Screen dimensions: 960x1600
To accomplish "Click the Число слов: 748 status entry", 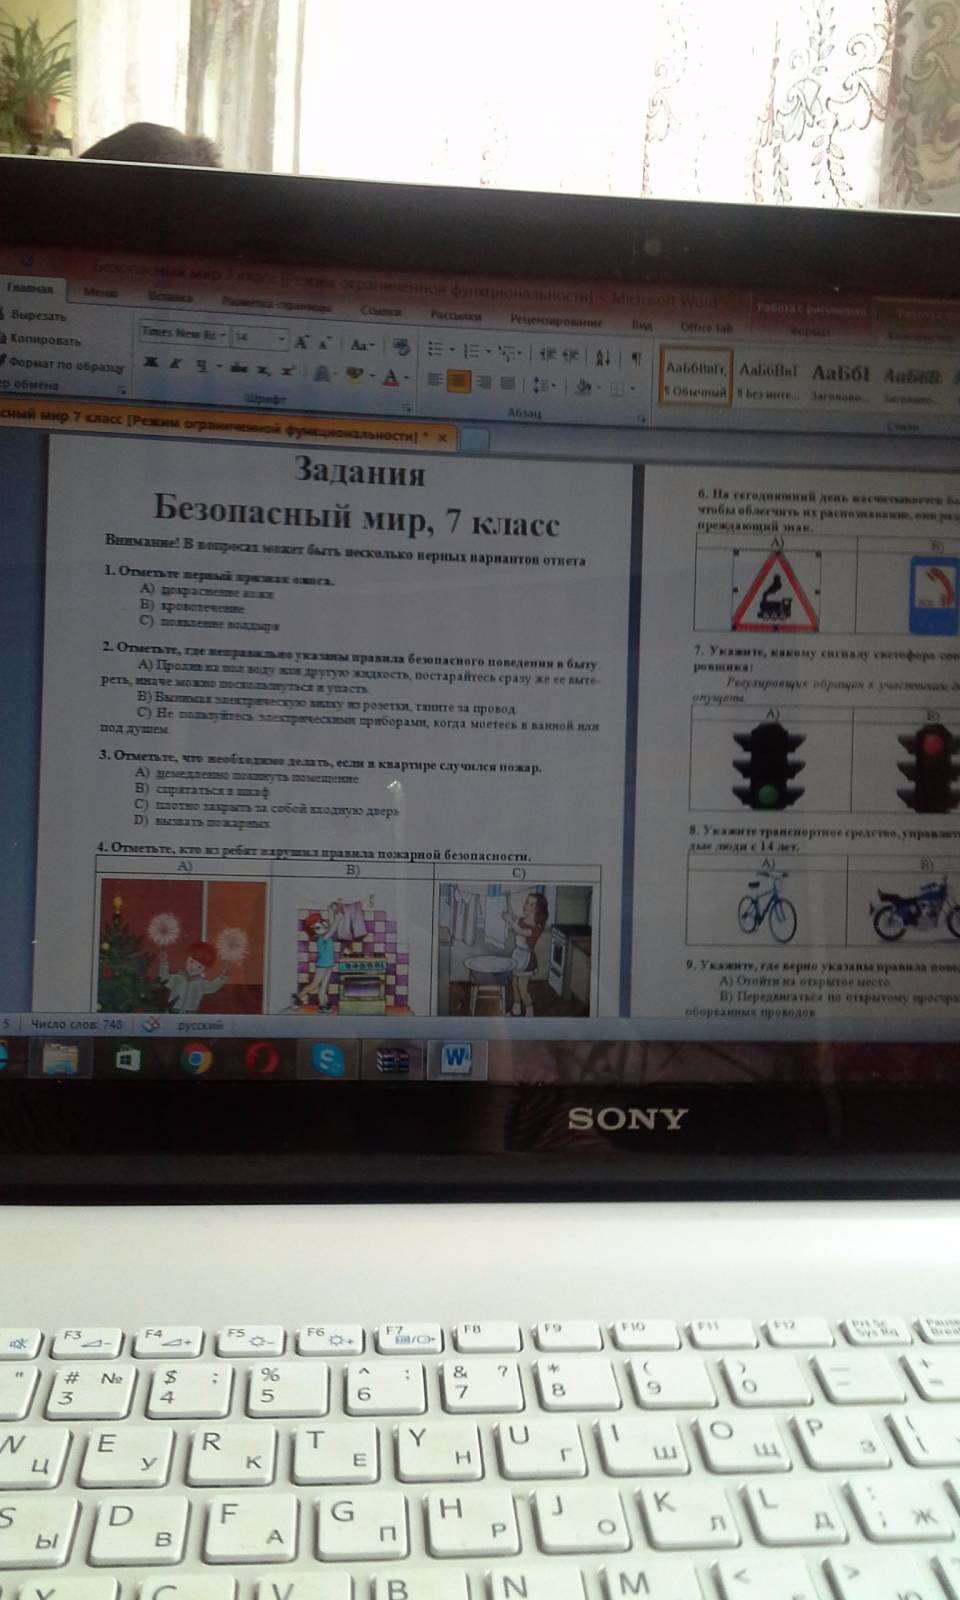I will click(x=77, y=1023).
